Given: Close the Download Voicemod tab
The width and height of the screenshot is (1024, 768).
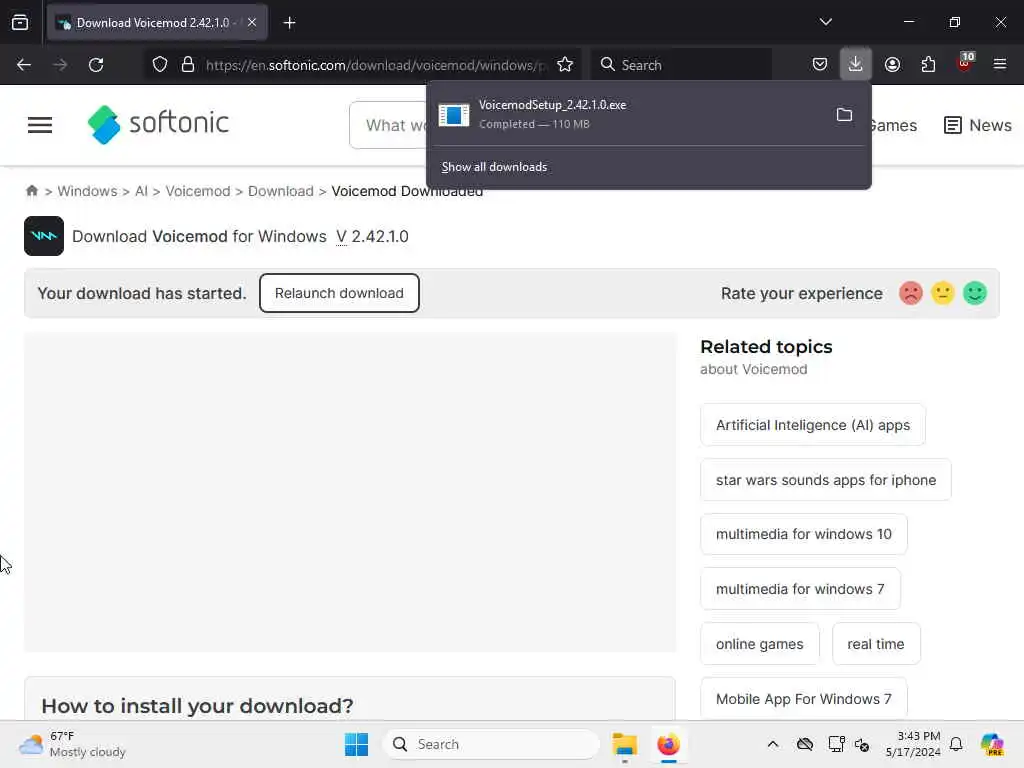Looking at the screenshot, I should (x=252, y=23).
